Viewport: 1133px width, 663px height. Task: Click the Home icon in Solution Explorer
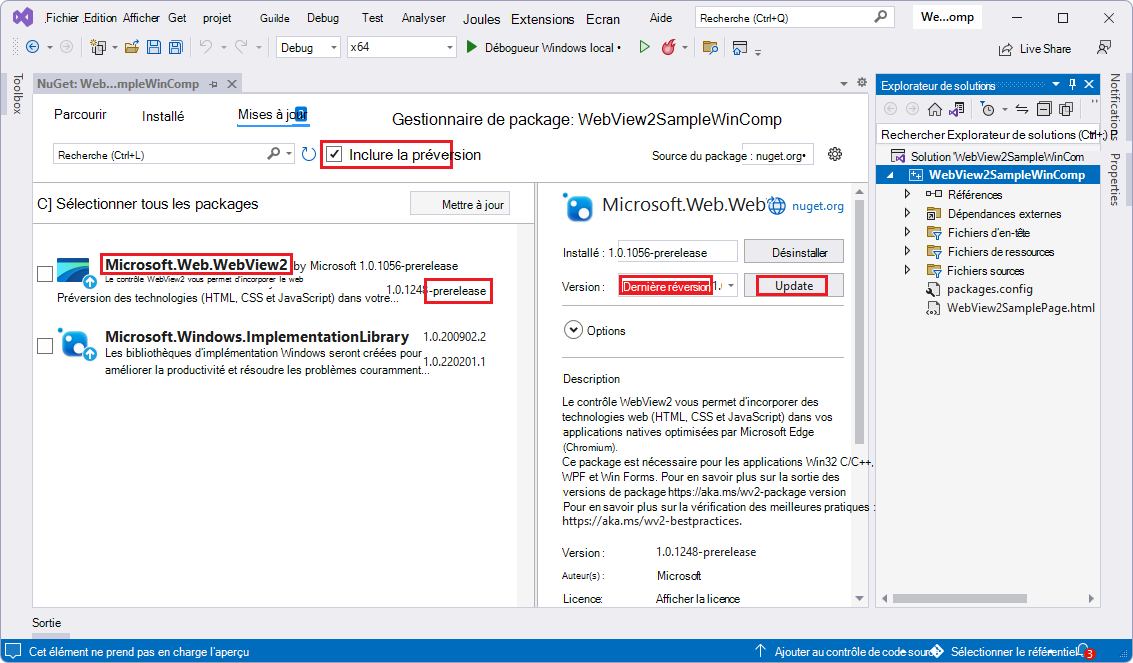coord(935,108)
